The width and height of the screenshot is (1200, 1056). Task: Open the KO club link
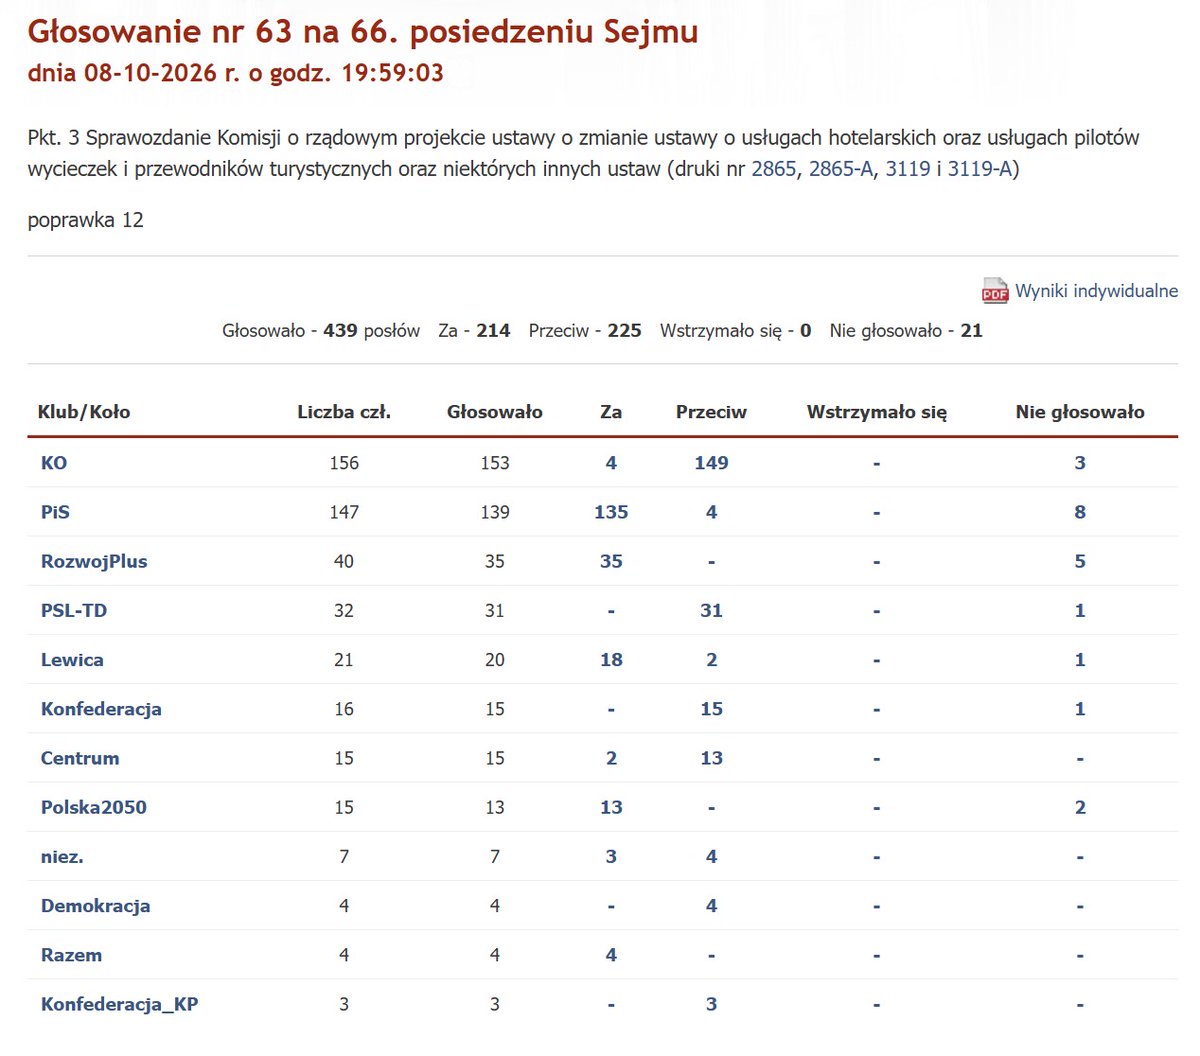coord(54,463)
